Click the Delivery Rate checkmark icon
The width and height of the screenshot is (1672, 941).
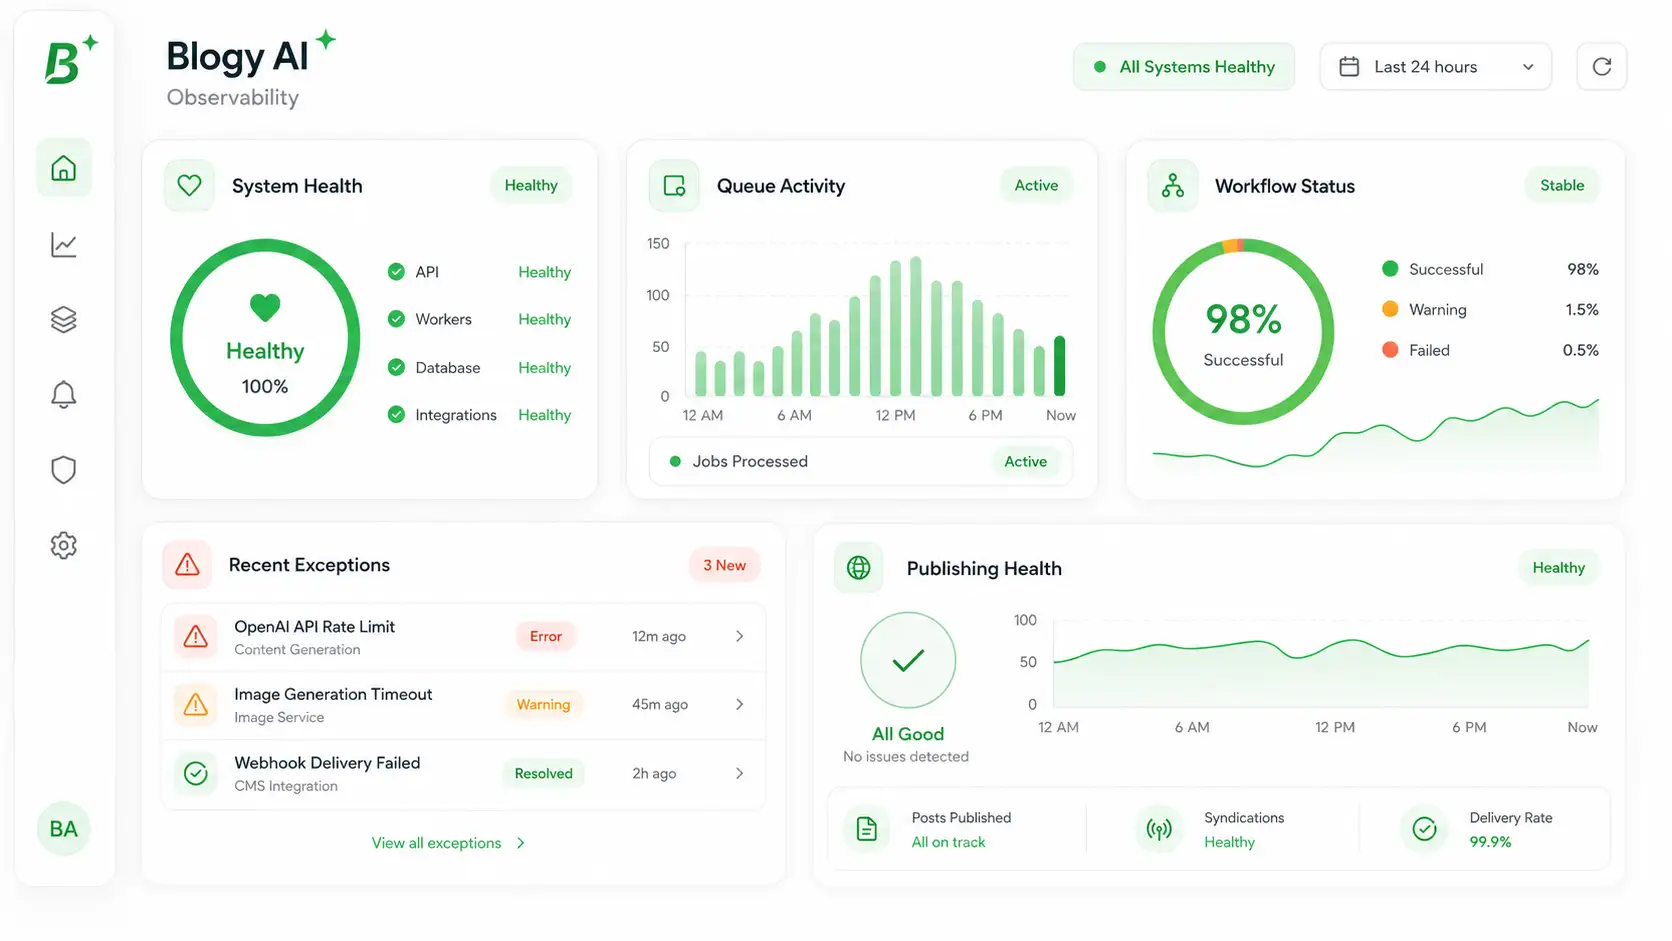[x=1425, y=829]
